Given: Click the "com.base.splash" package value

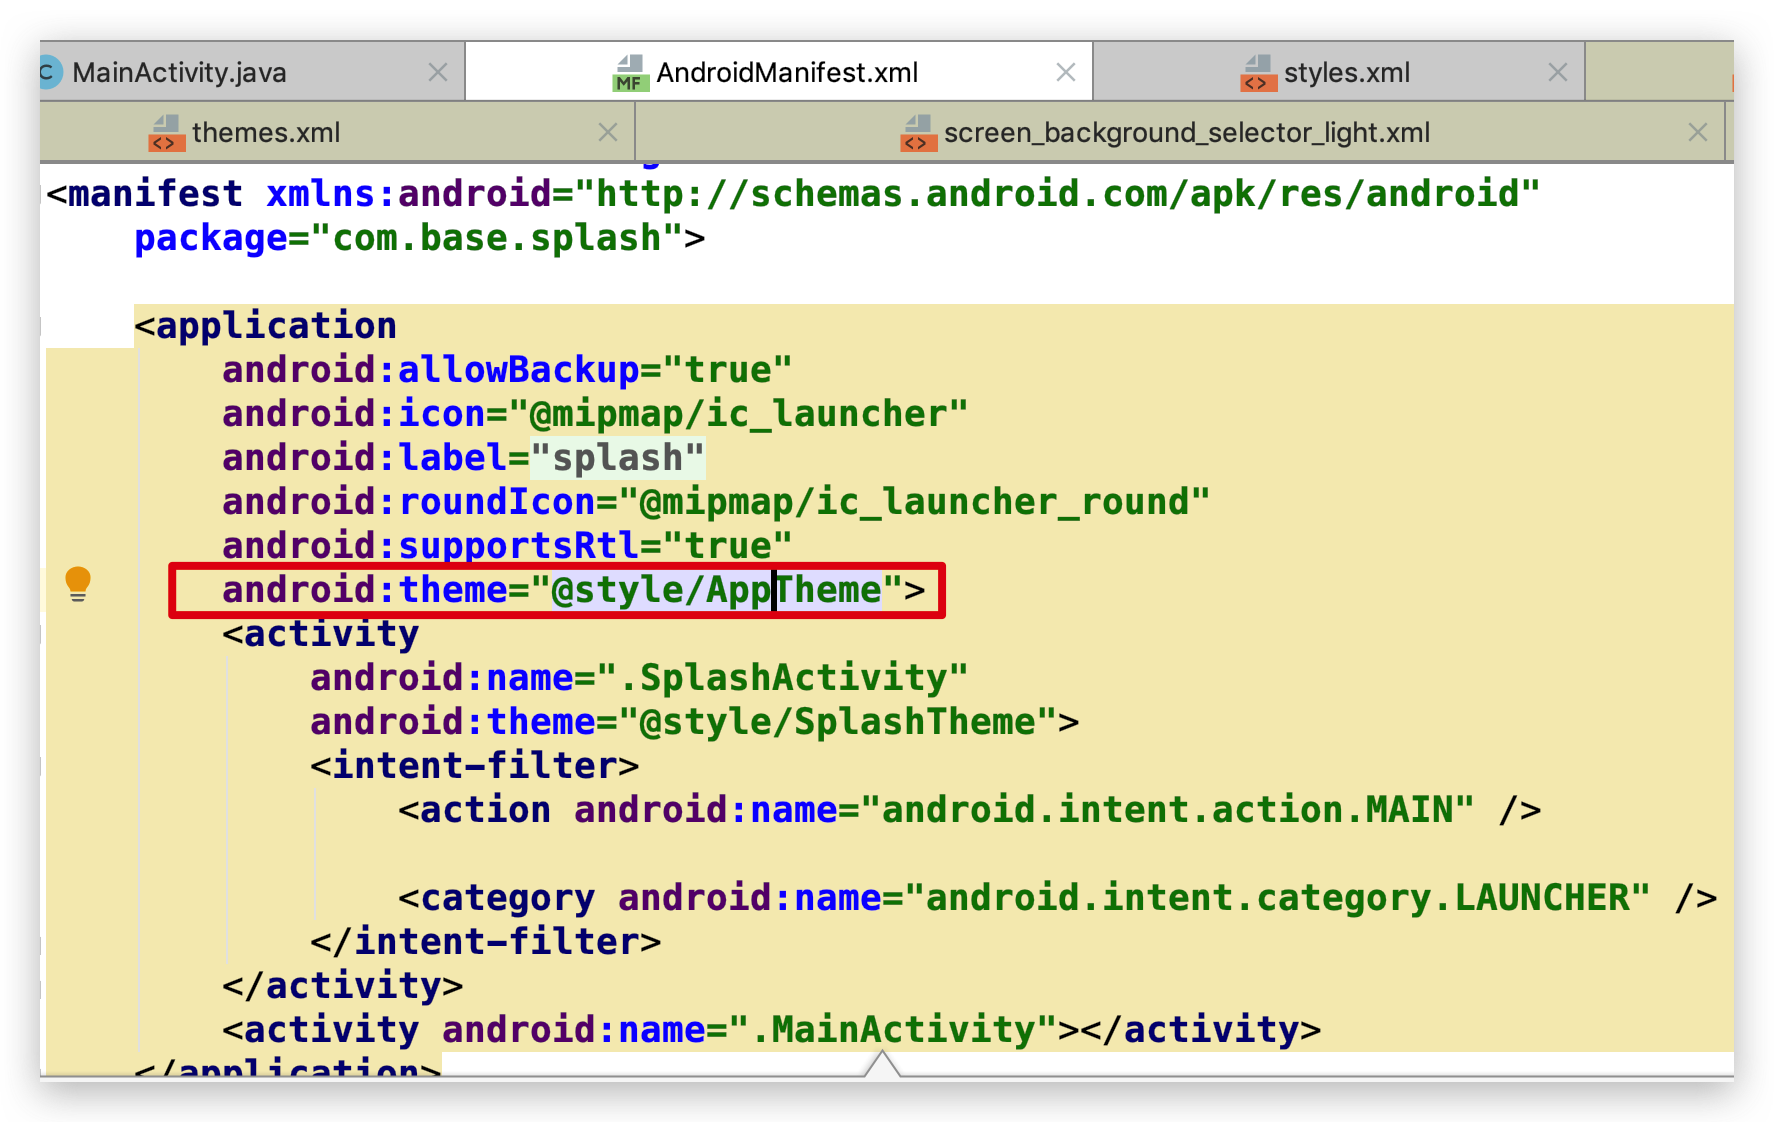Looking at the screenshot, I should (497, 238).
